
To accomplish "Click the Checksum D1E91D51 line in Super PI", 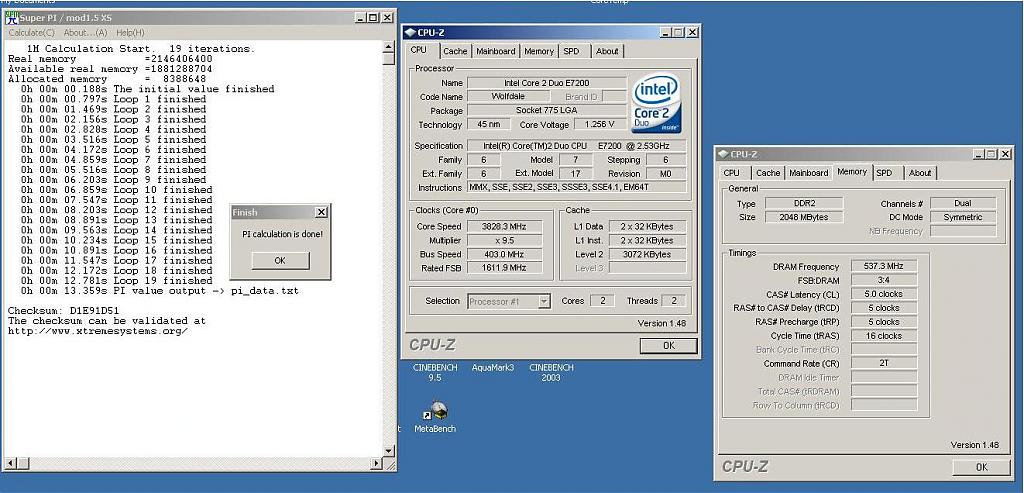I will tap(63, 310).
